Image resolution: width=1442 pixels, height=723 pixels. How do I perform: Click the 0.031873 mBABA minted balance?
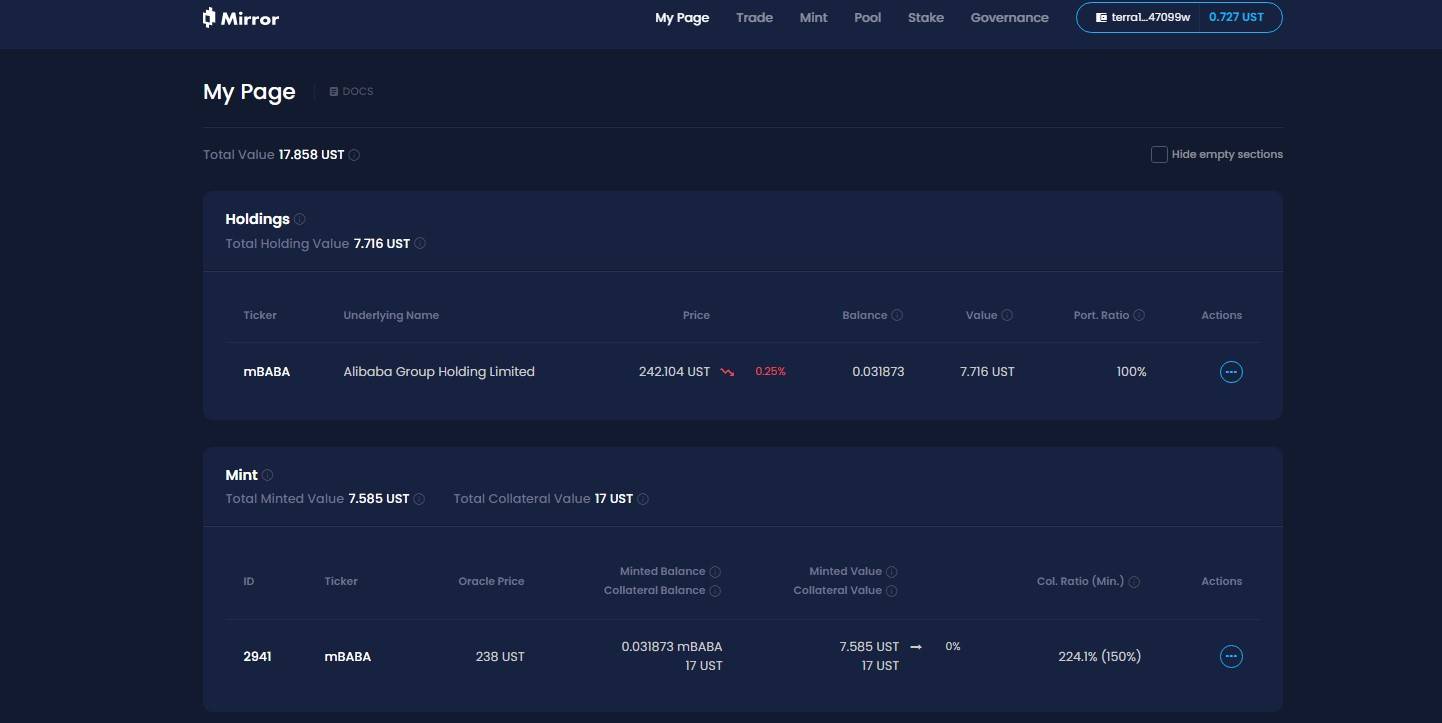pos(672,647)
